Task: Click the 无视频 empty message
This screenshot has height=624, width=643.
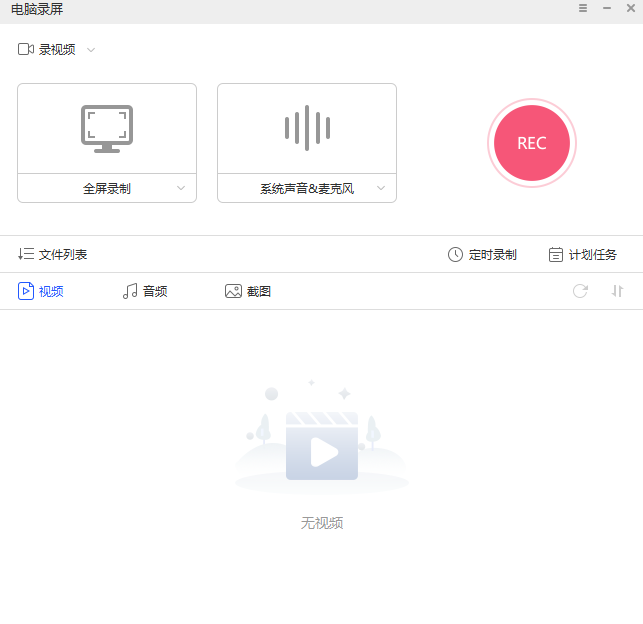Action: (x=322, y=523)
